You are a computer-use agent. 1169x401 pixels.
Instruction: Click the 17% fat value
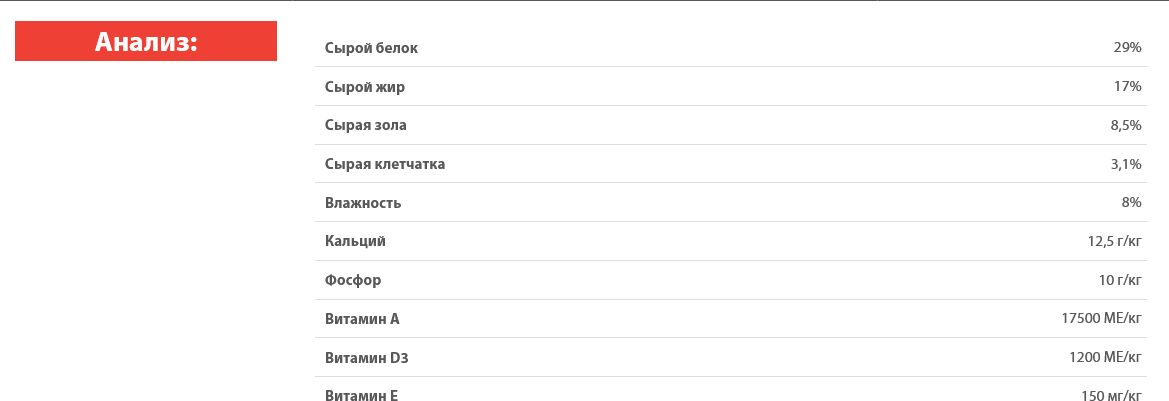pos(1127,86)
